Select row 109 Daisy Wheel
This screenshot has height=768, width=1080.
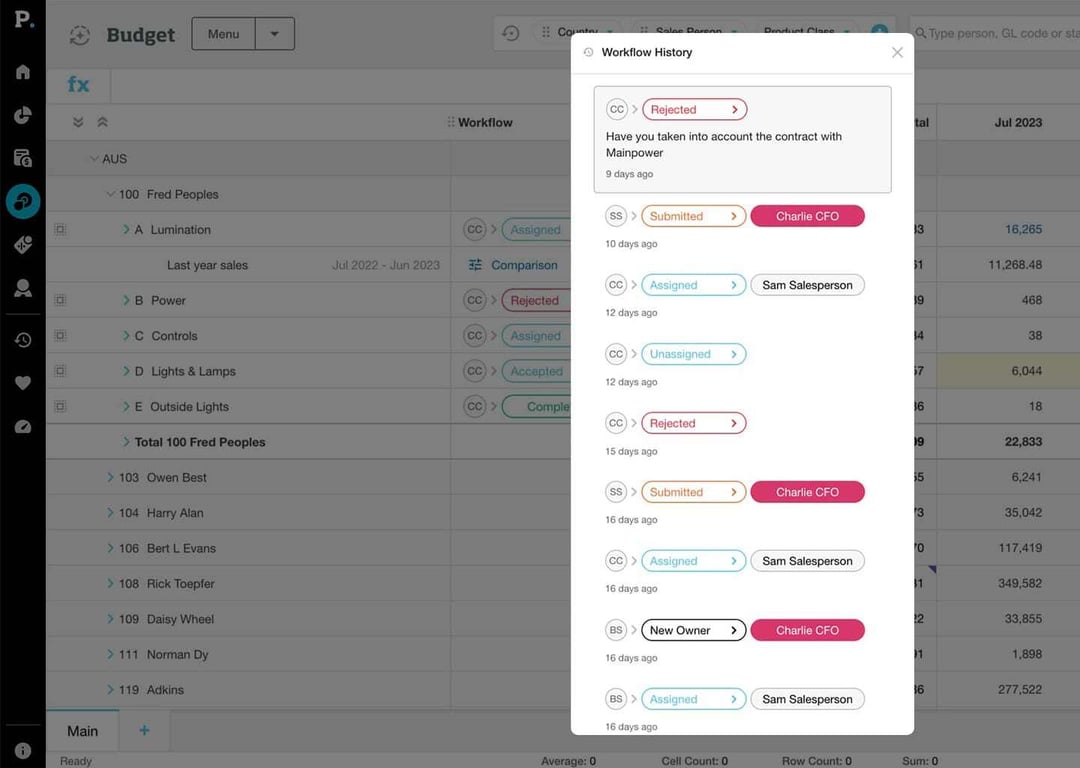tap(180, 619)
